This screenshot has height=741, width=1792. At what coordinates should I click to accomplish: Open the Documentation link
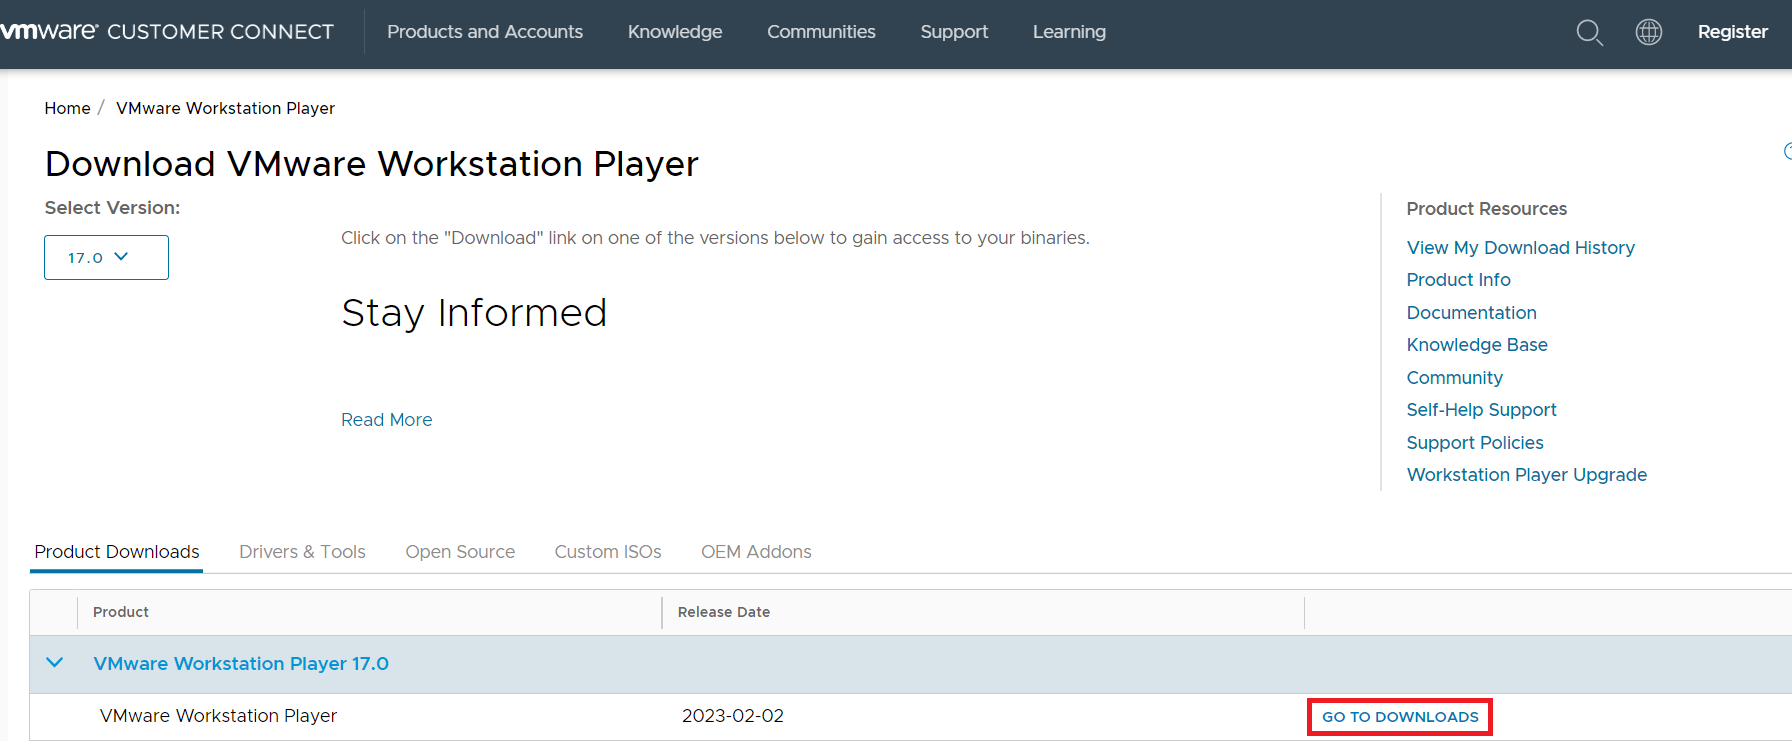coord(1471,313)
